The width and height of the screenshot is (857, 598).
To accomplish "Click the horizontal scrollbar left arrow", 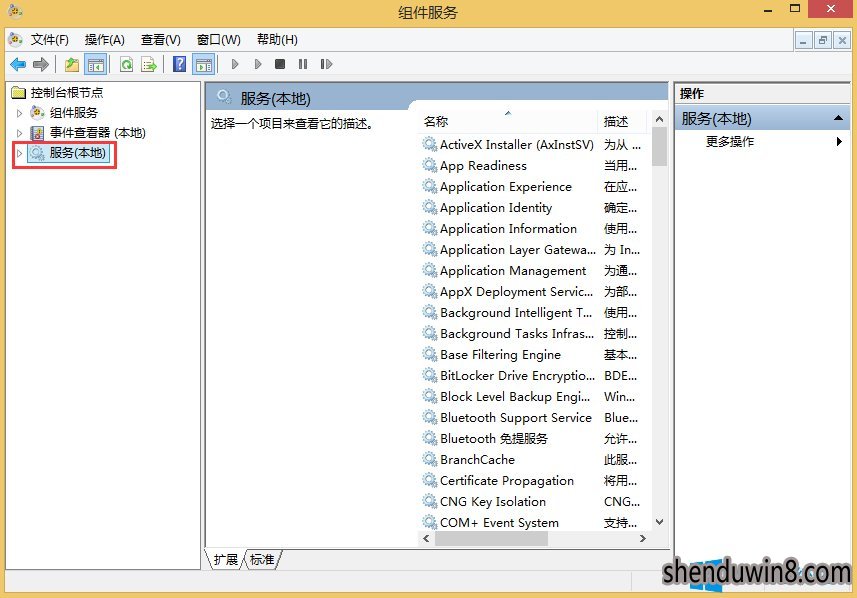I will (x=426, y=538).
